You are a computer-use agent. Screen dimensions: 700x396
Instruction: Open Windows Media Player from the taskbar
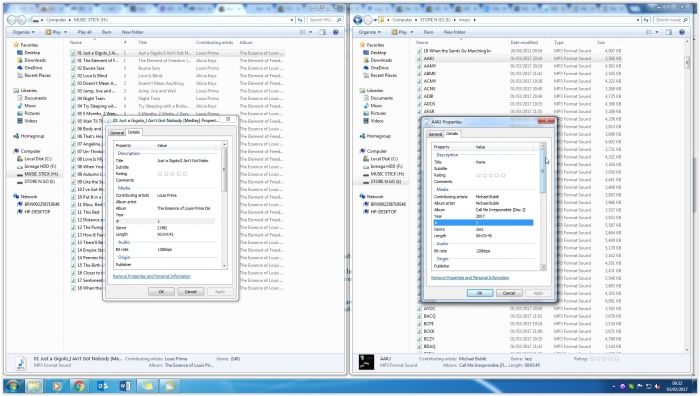(x=56, y=386)
